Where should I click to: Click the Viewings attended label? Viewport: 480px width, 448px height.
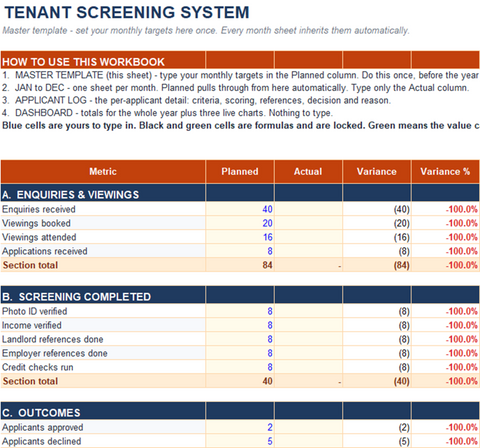(39, 237)
